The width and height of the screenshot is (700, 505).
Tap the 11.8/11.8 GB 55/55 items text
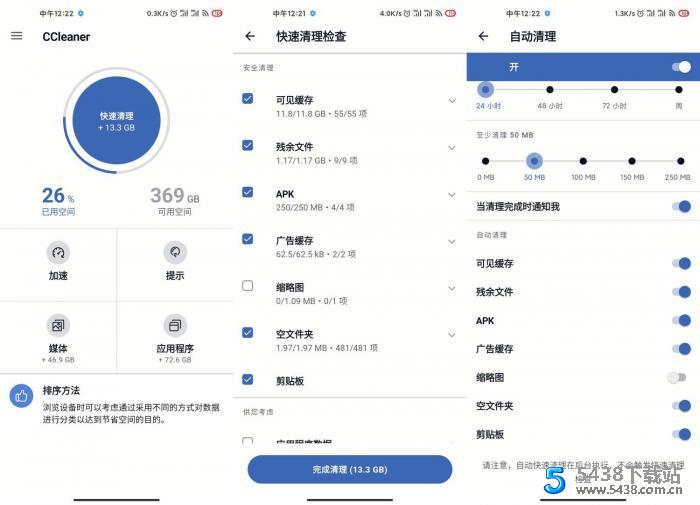click(321, 114)
